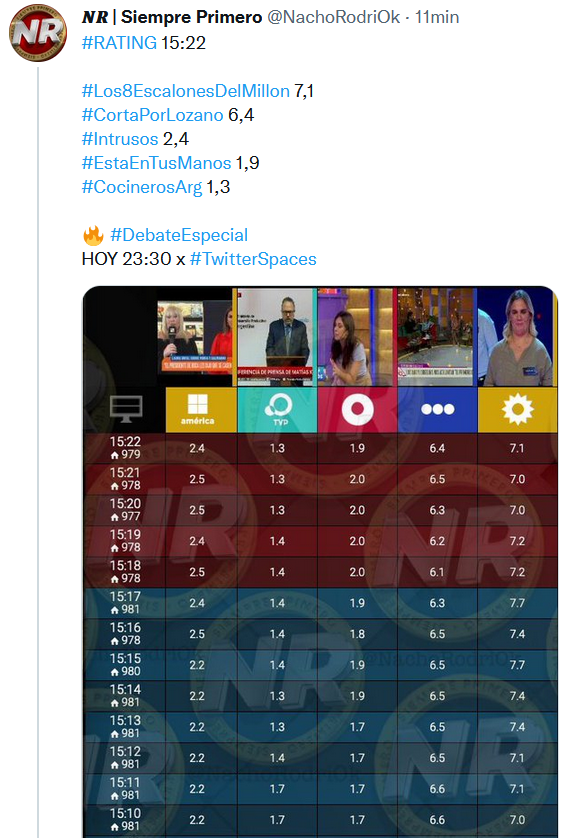Viewport: 568px width, 838px height.
Task: Click the fire emoji before DebateEspecial
Action: pyautogui.click(x=93, y=235)
